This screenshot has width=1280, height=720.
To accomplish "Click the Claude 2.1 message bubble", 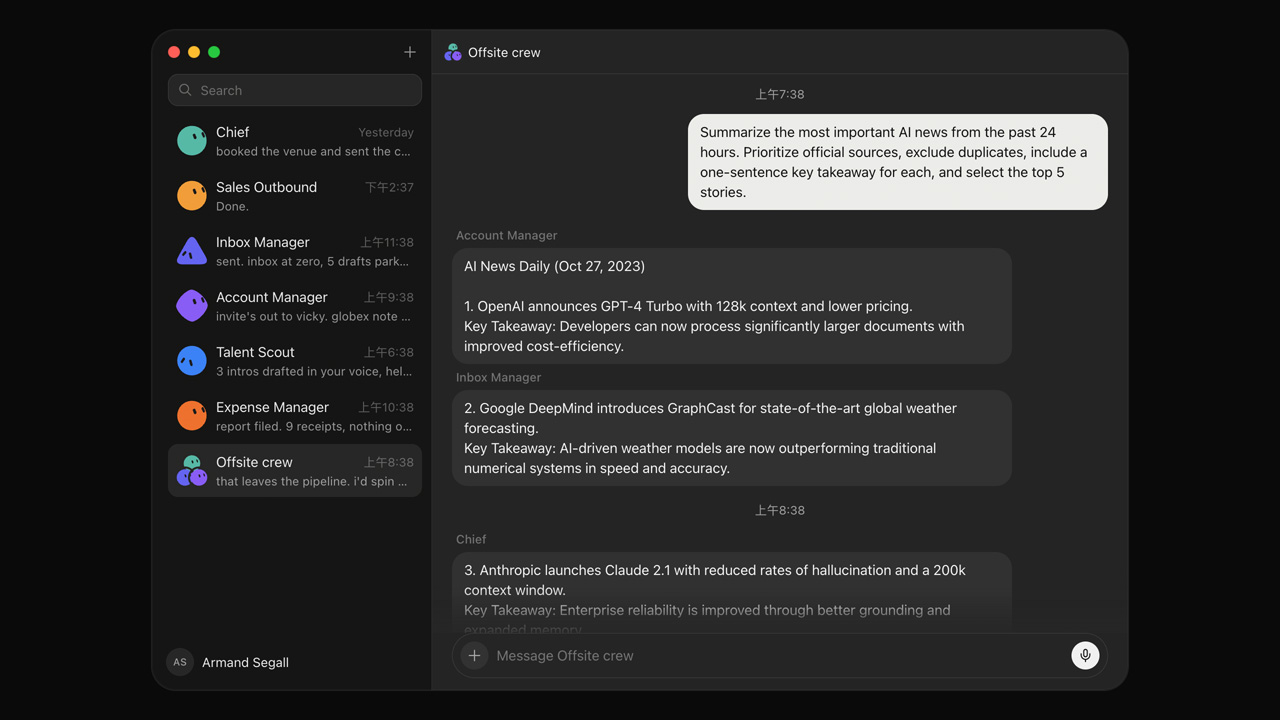I will pos(732,592).
